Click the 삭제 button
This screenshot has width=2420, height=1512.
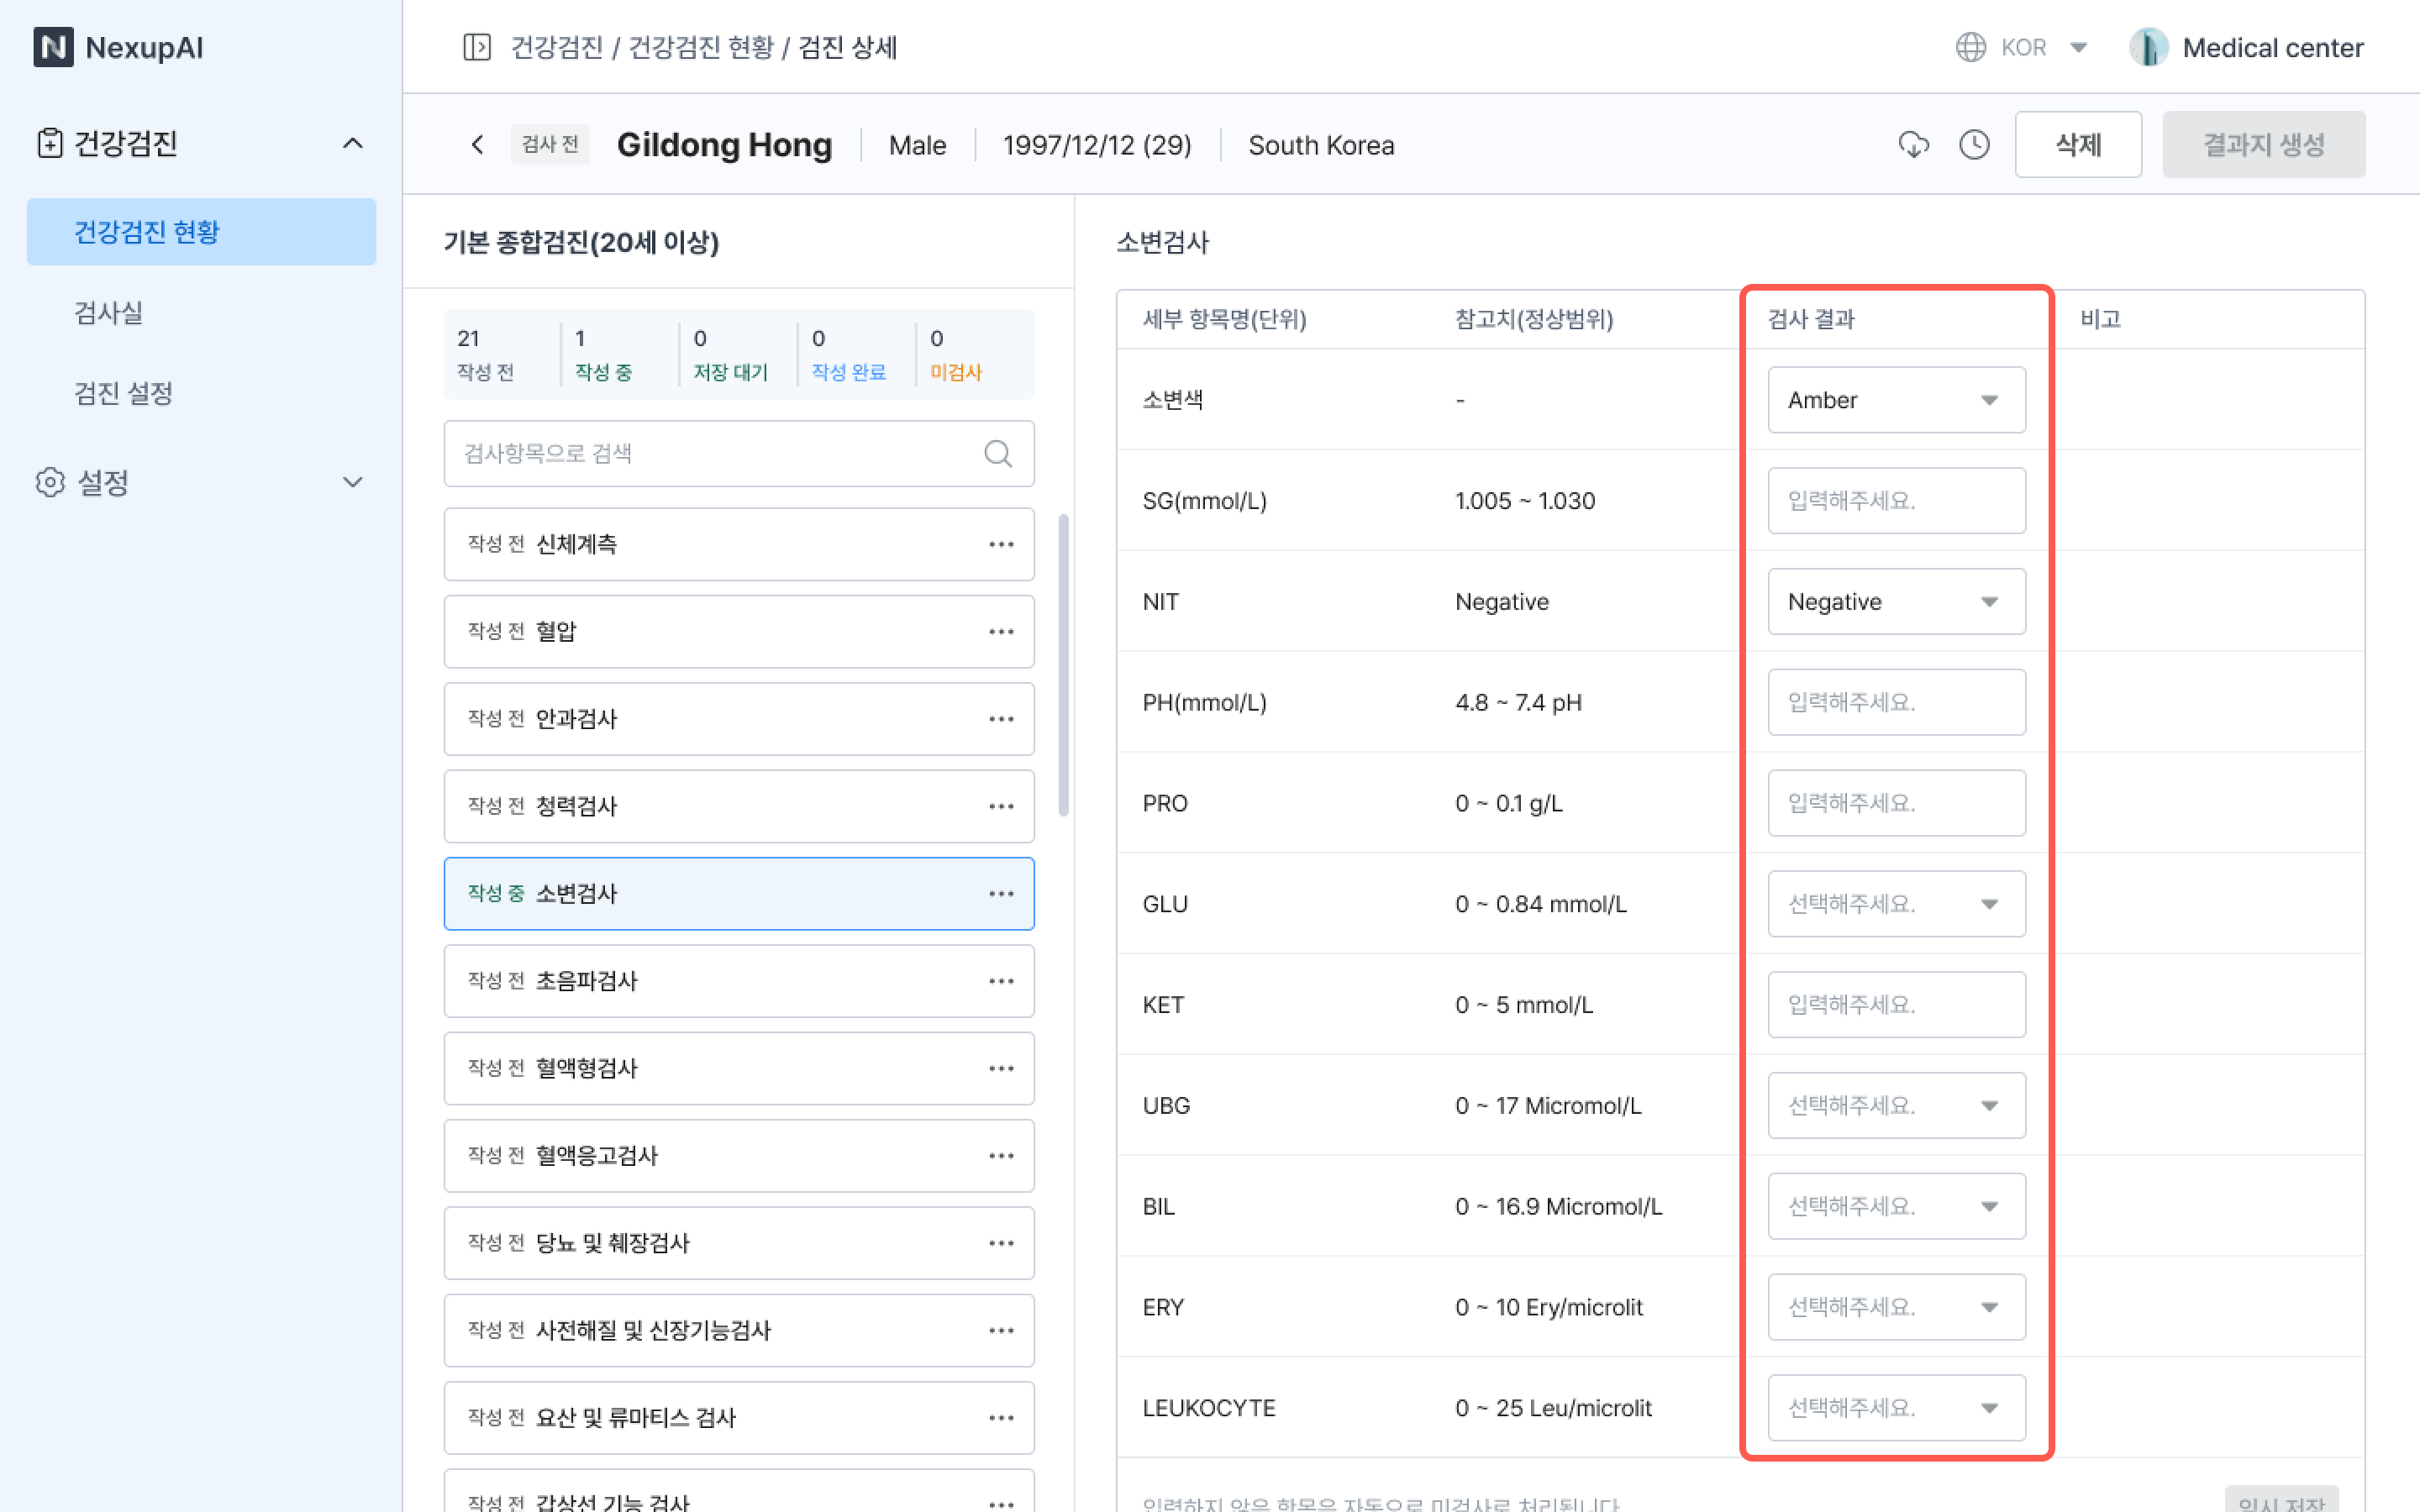(x=2077, y=145)
